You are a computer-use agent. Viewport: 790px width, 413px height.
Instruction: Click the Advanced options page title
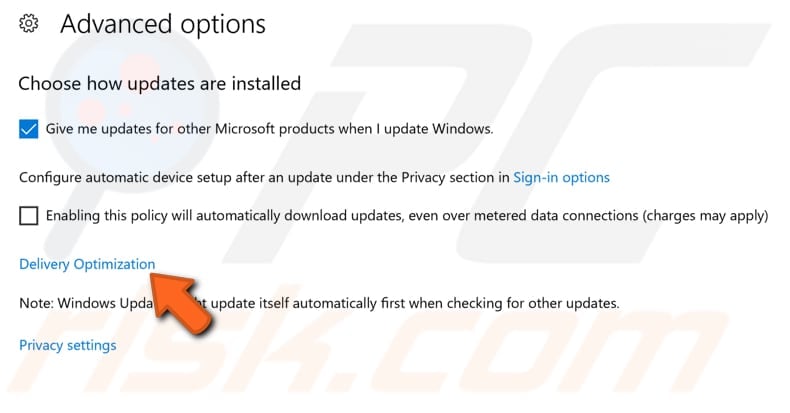[163, 24]
